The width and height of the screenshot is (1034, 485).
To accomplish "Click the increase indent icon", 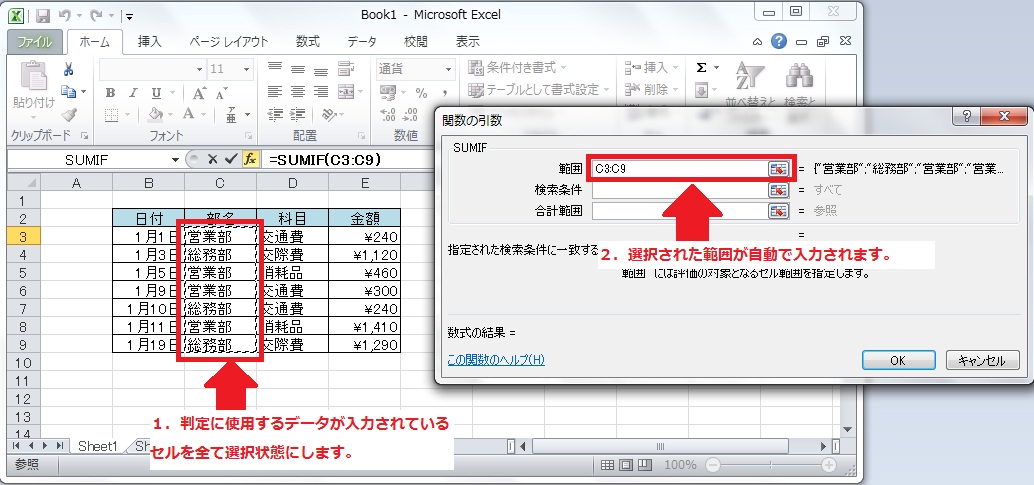I will 298,114.
